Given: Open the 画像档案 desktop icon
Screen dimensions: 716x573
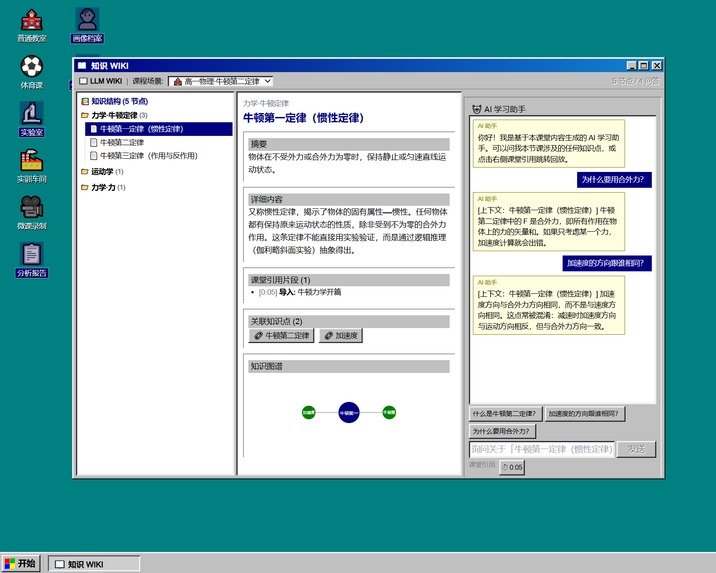Looking at the screenshot, I should [x=87, y=26].
